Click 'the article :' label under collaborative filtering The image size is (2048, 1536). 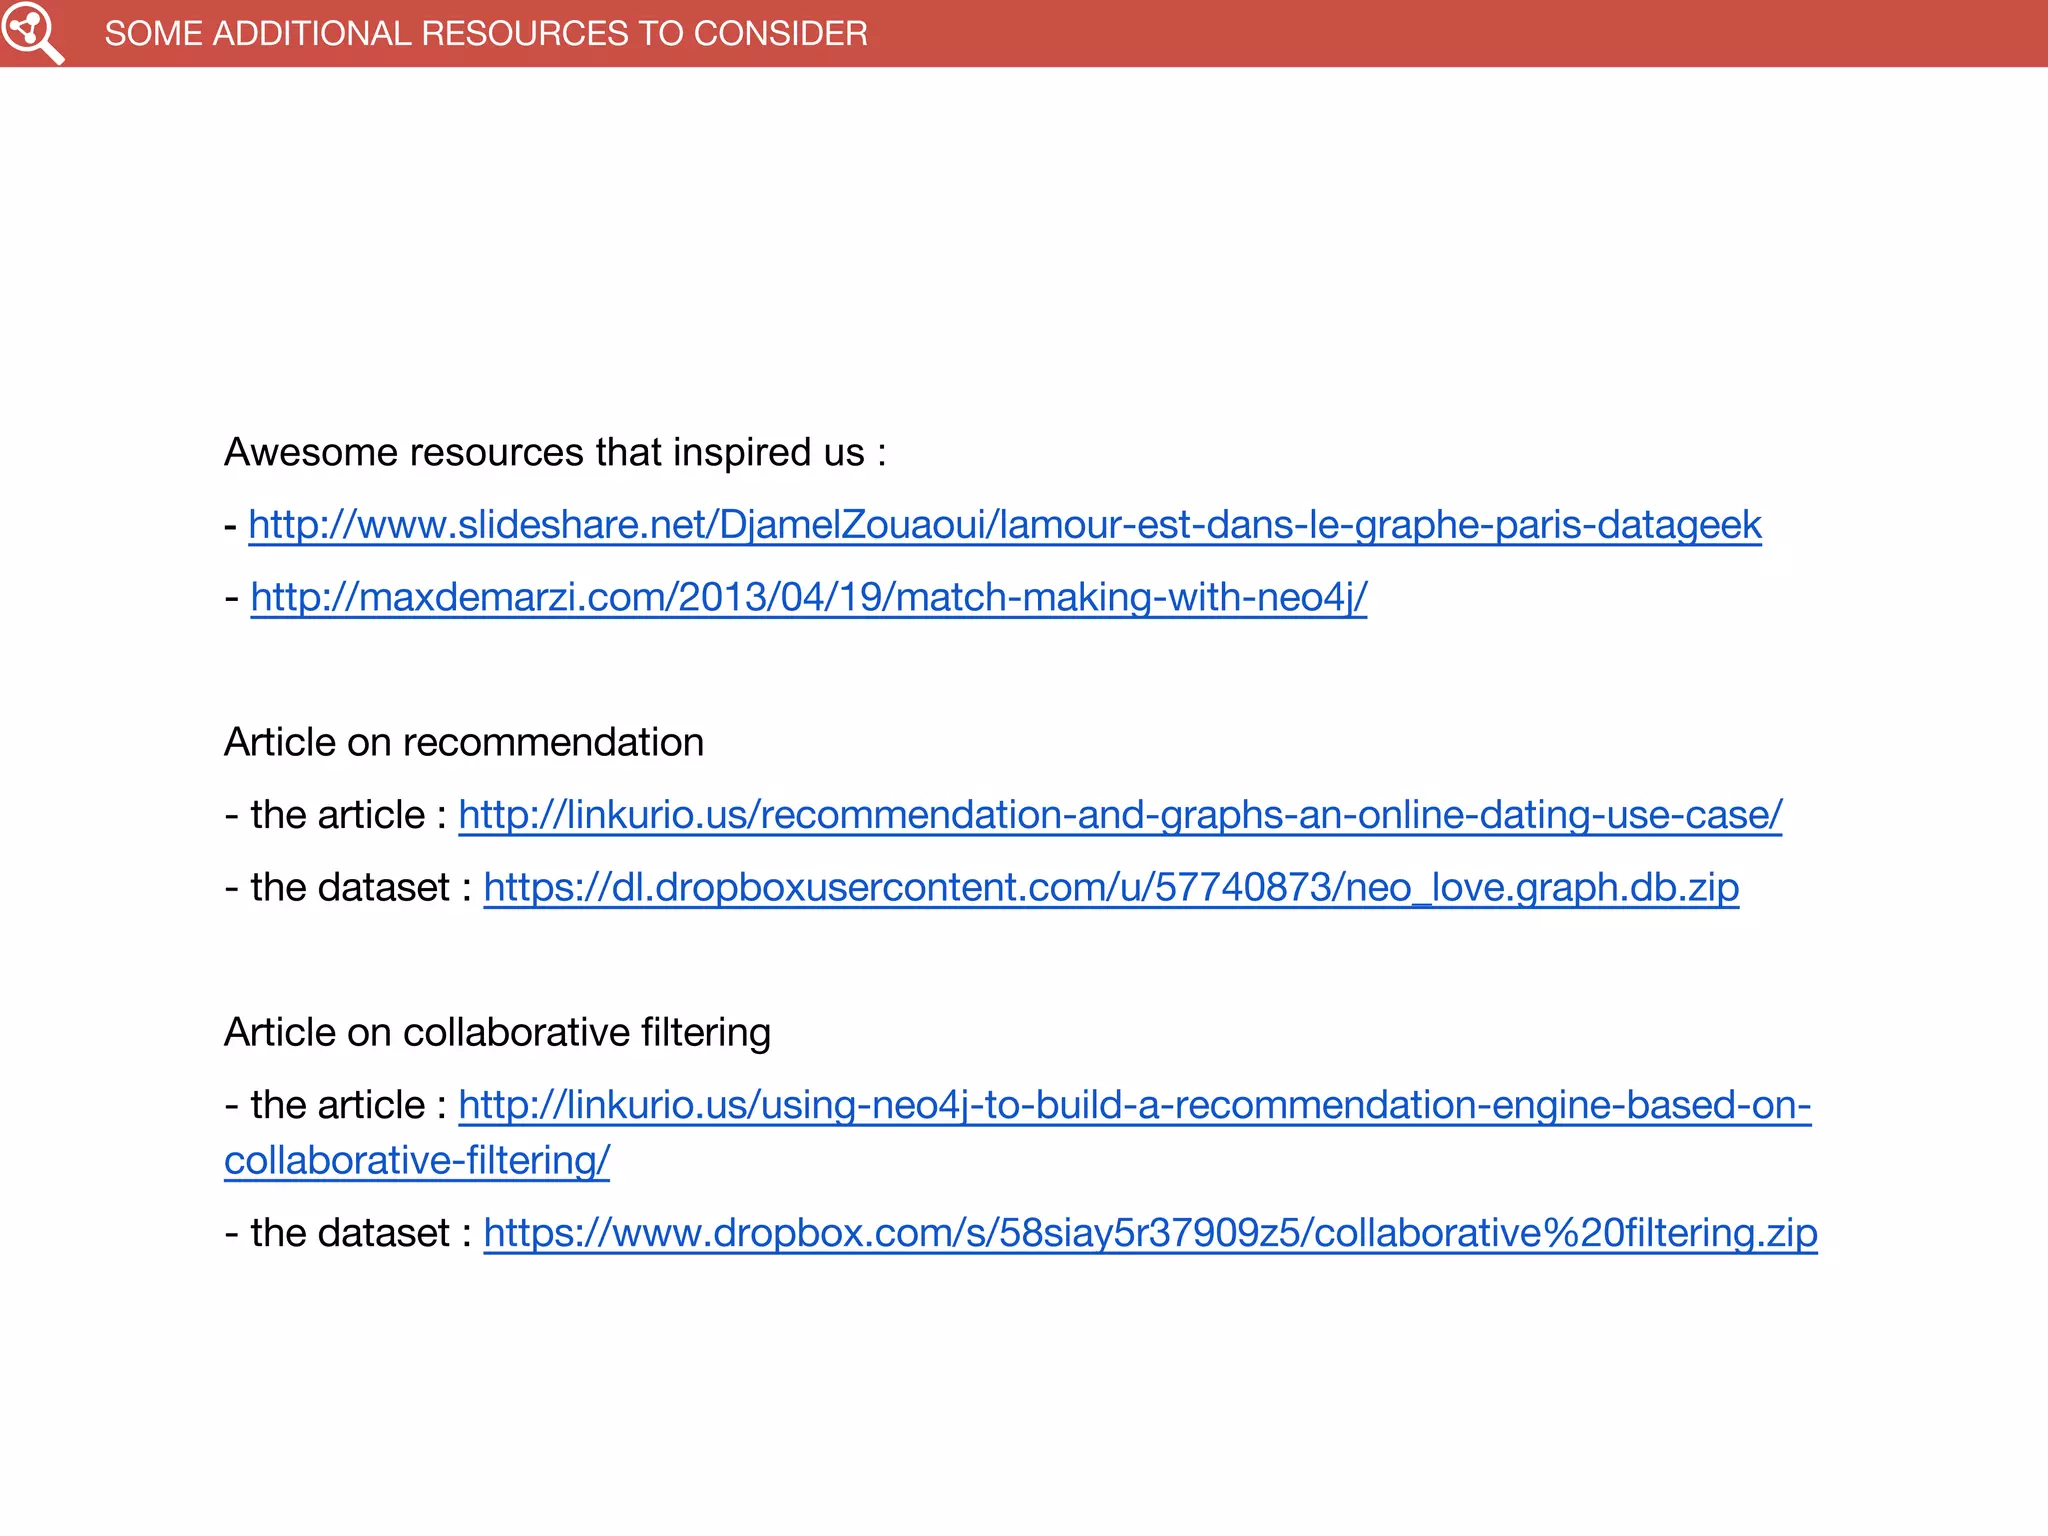pyautogui.click(x=347, y=1105)
